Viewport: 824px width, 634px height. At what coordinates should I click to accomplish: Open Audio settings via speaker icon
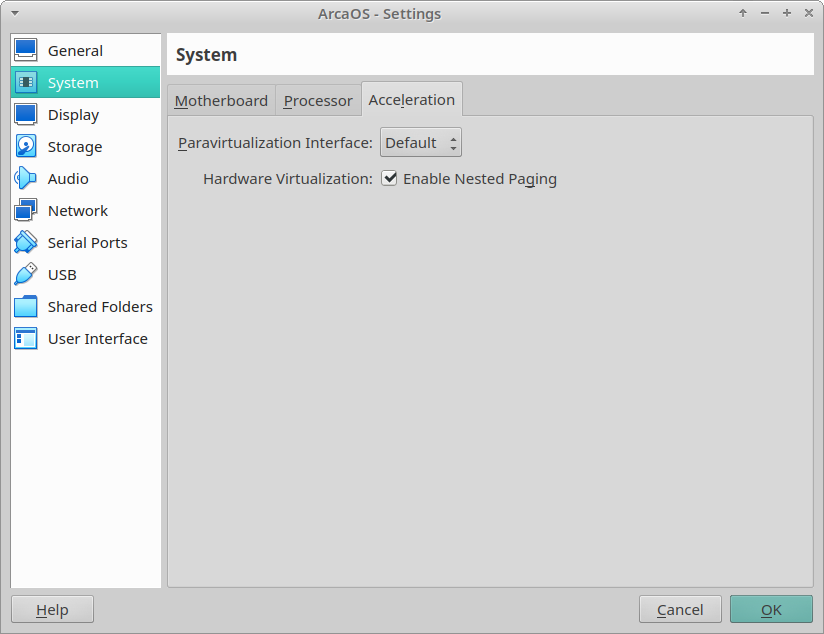click(x=26, y=179)
